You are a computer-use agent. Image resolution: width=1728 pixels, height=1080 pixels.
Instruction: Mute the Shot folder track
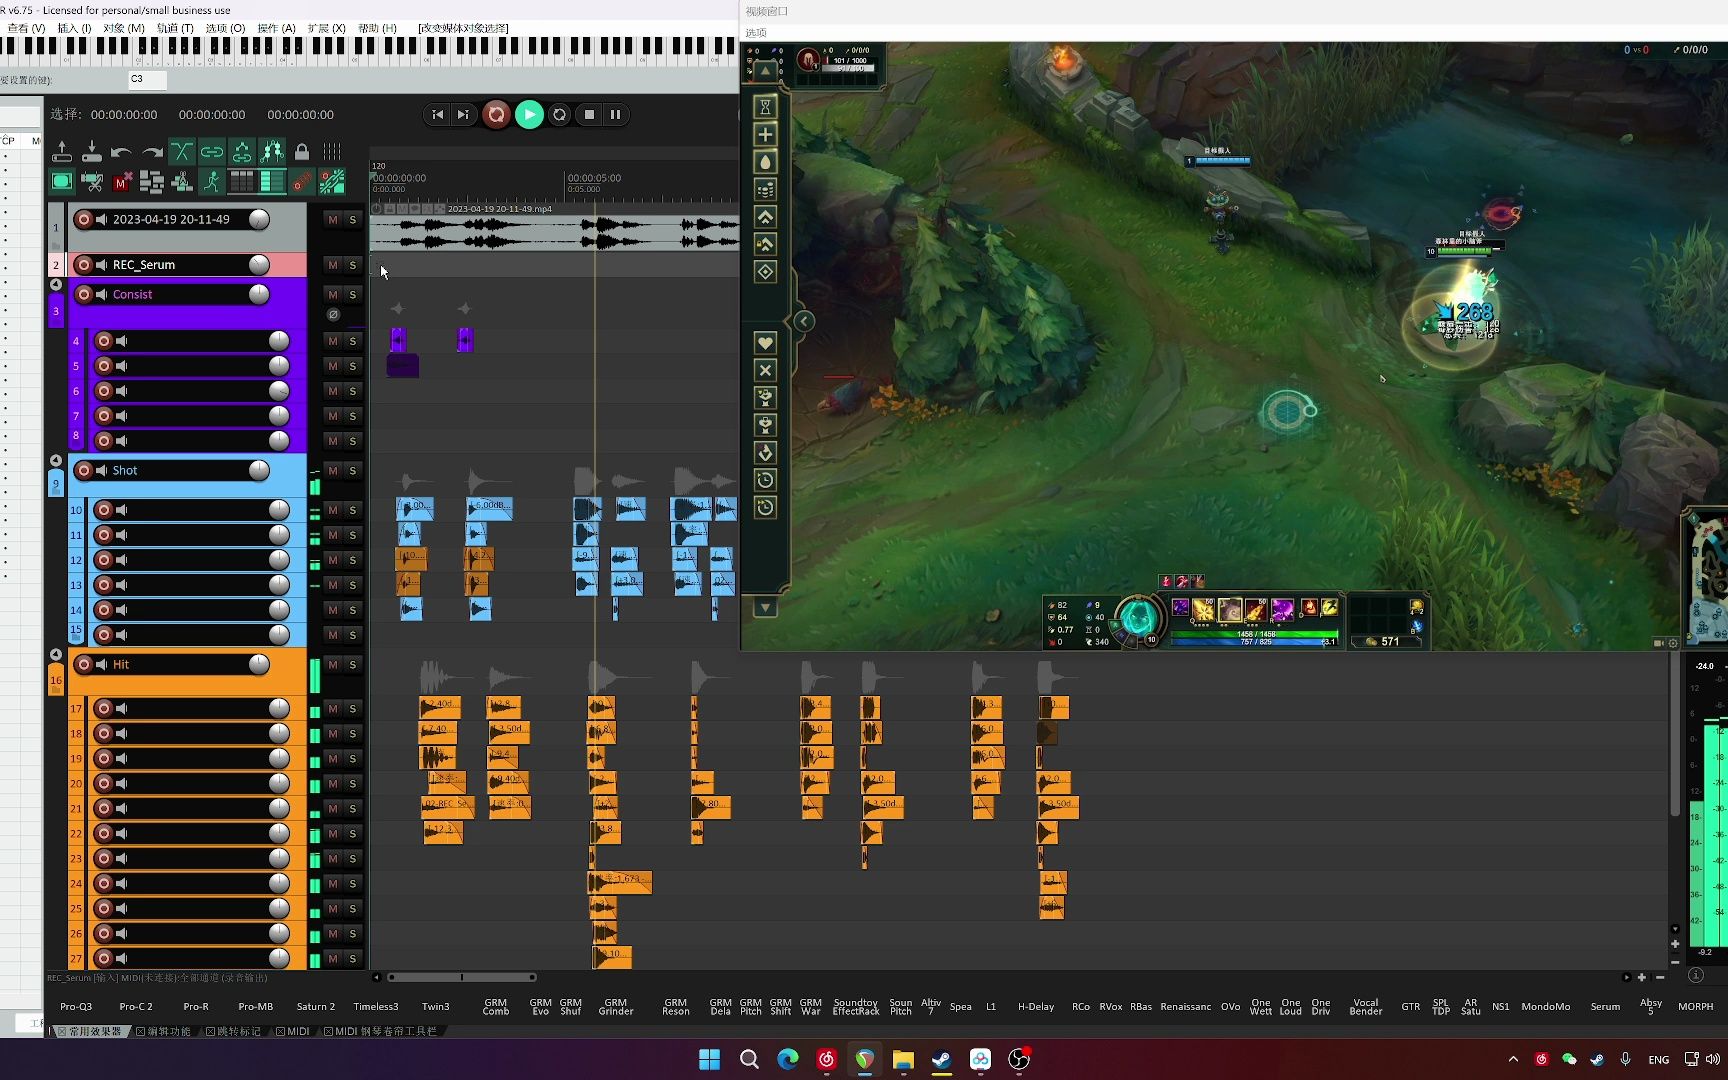[x=333, y=471]
